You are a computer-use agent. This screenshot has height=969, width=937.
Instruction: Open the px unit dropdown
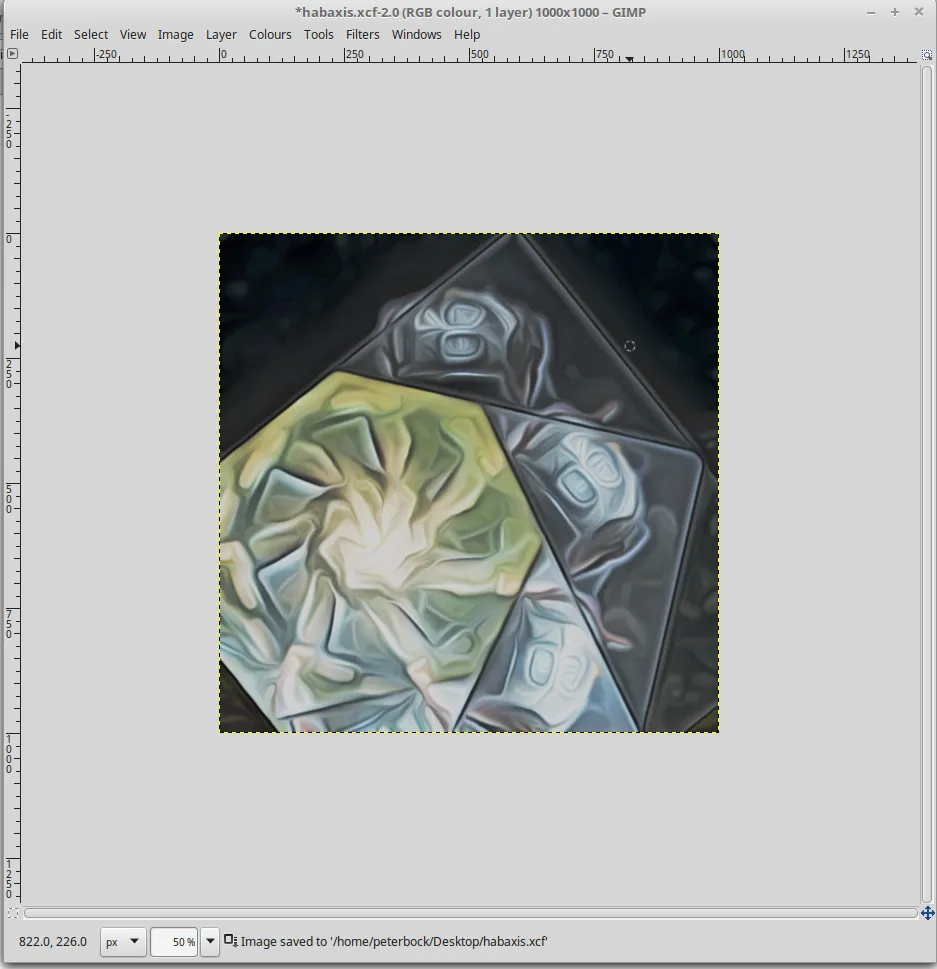point(123,942)
